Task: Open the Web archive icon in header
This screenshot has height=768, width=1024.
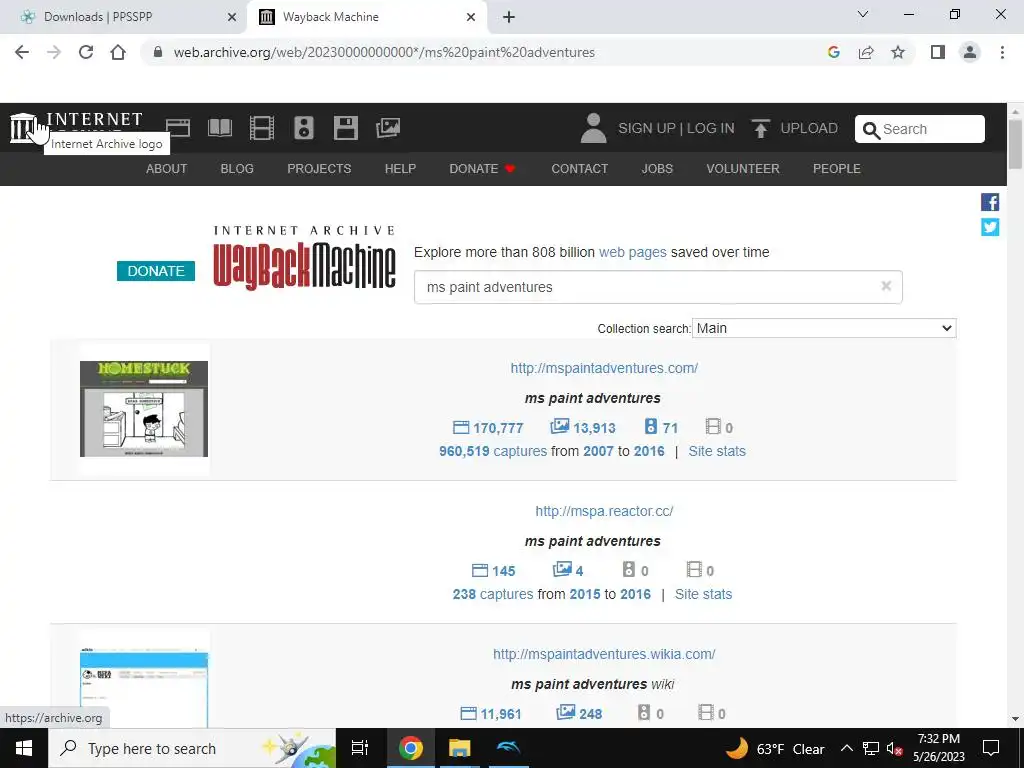Action: coord(178,128)
